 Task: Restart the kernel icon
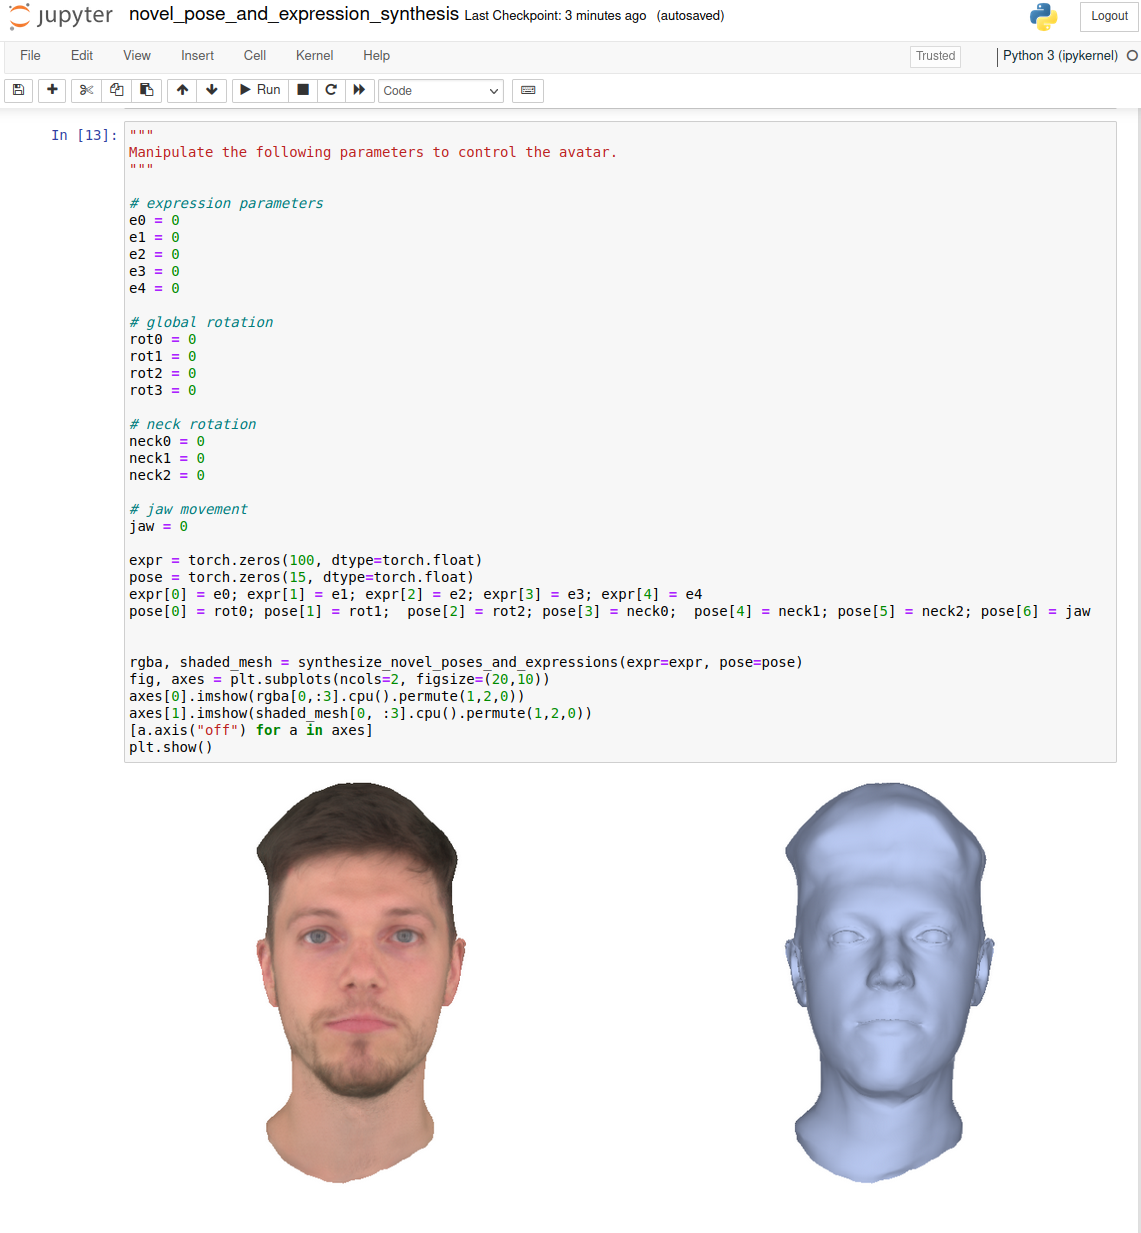331,90
